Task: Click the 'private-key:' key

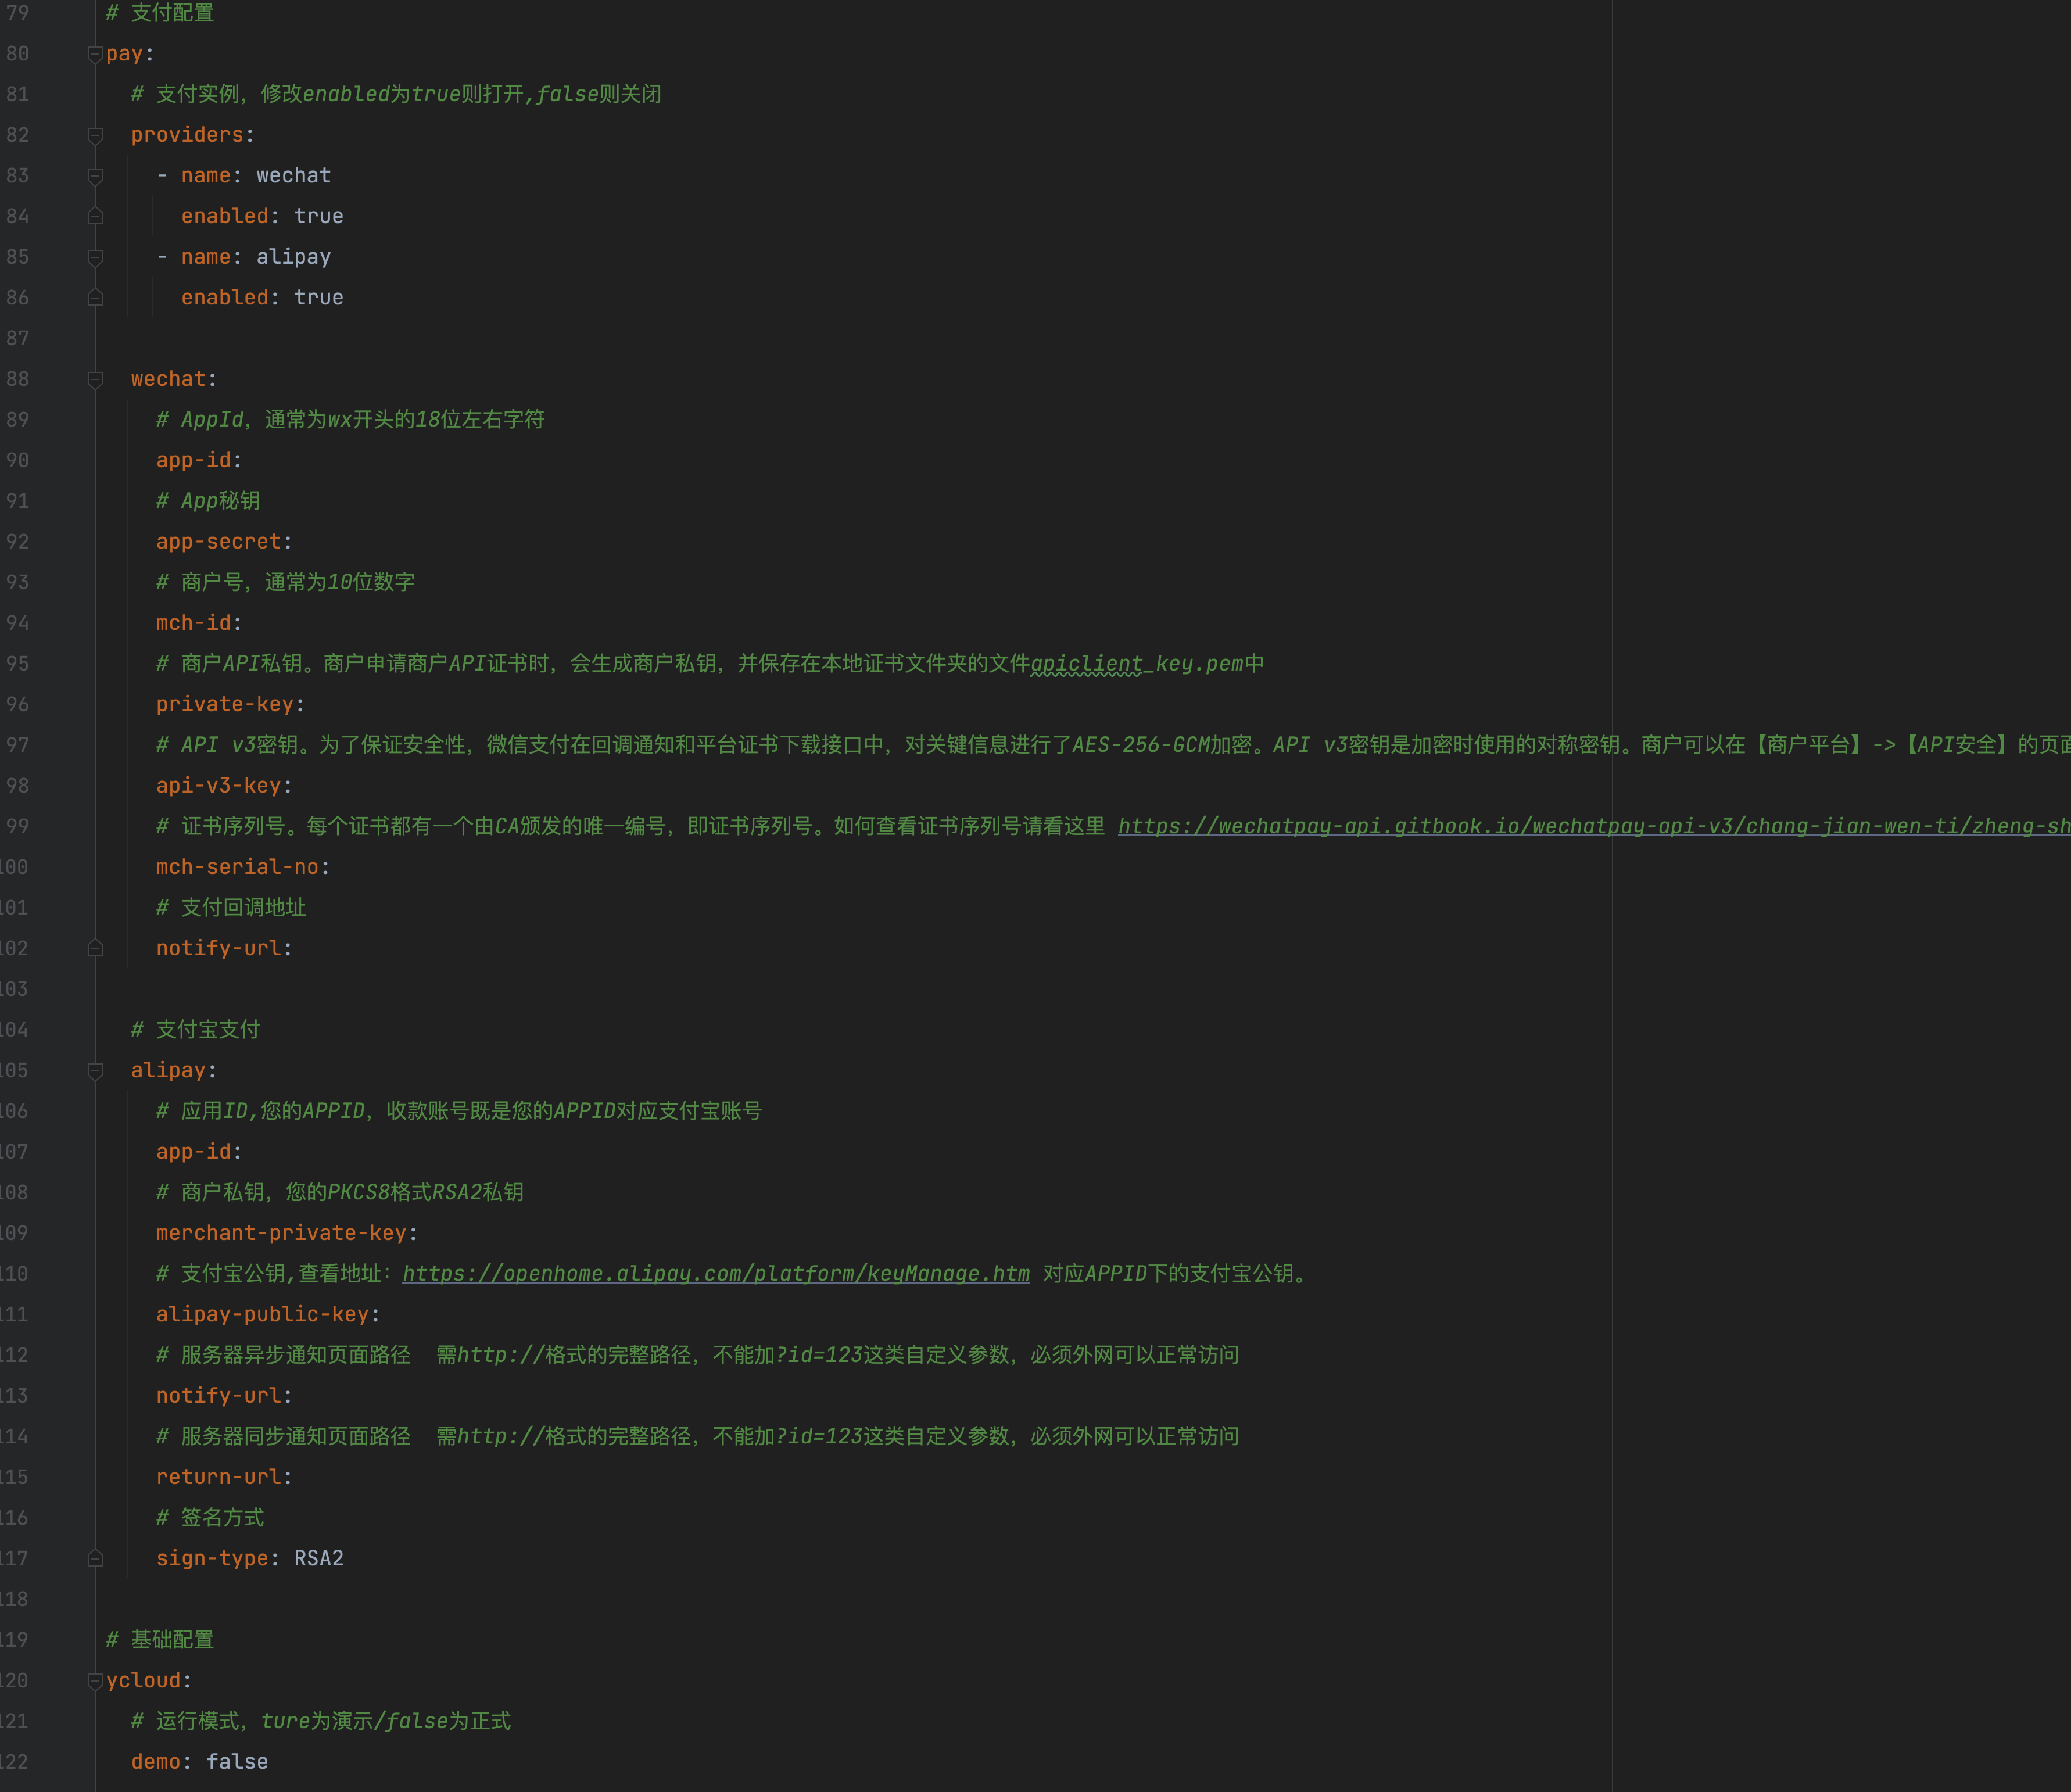Action: (x=230, y=704)
